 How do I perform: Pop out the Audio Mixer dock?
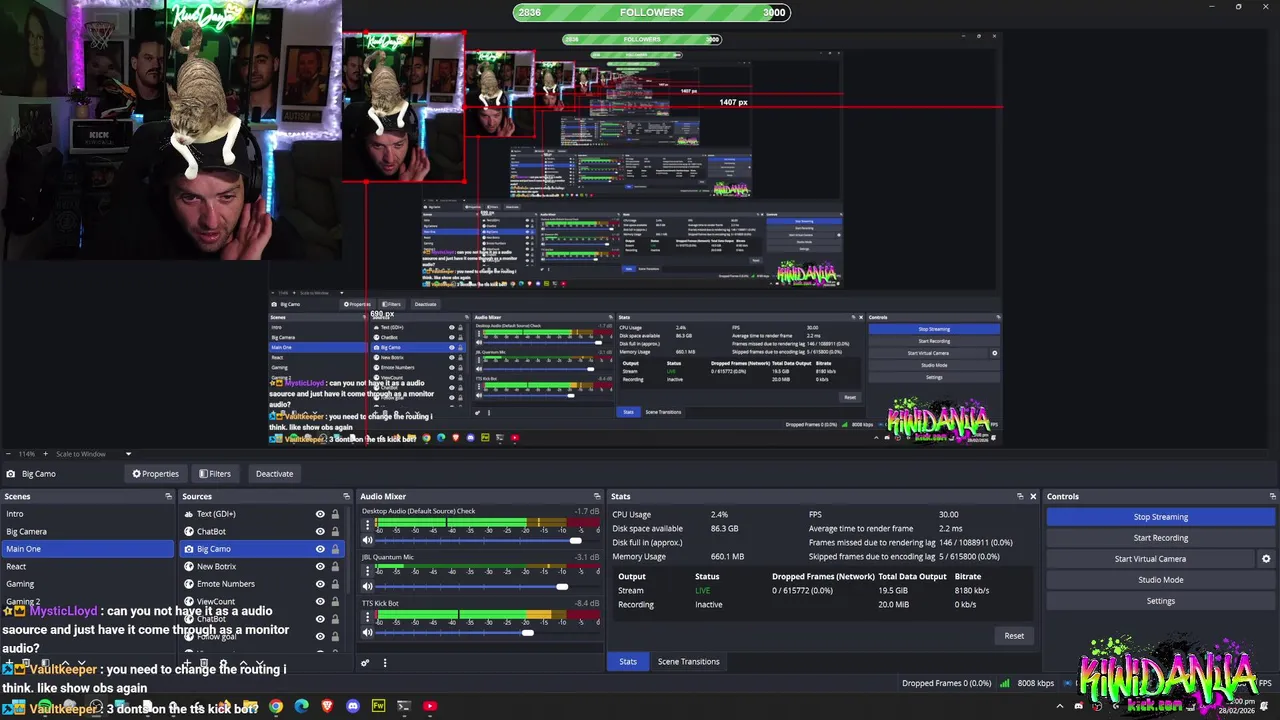click(597, 496)
